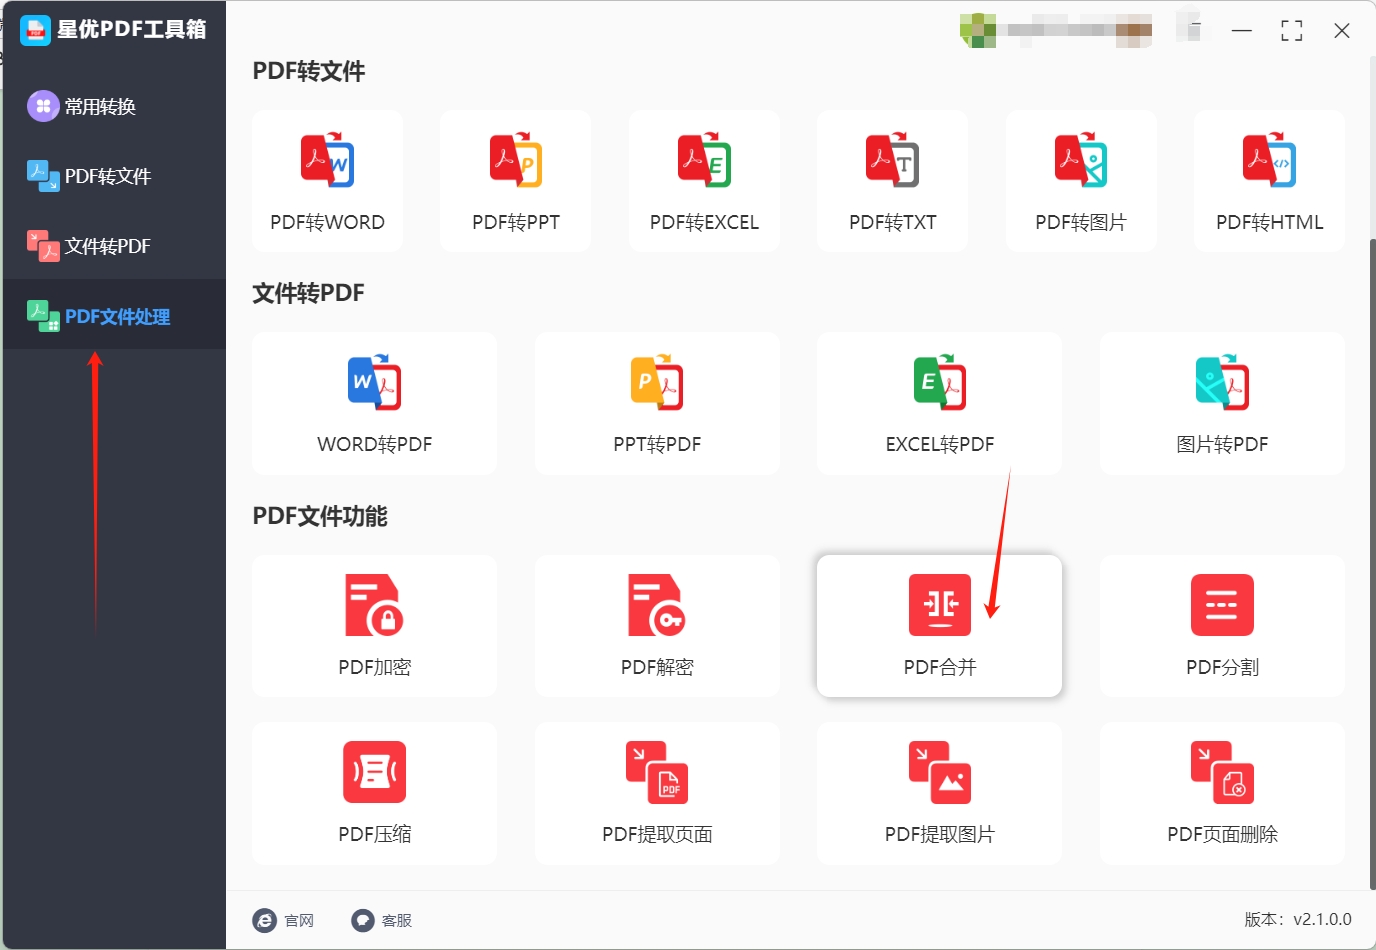
Task: Click the blurred username in title bar
Action: click(1080, 30)
